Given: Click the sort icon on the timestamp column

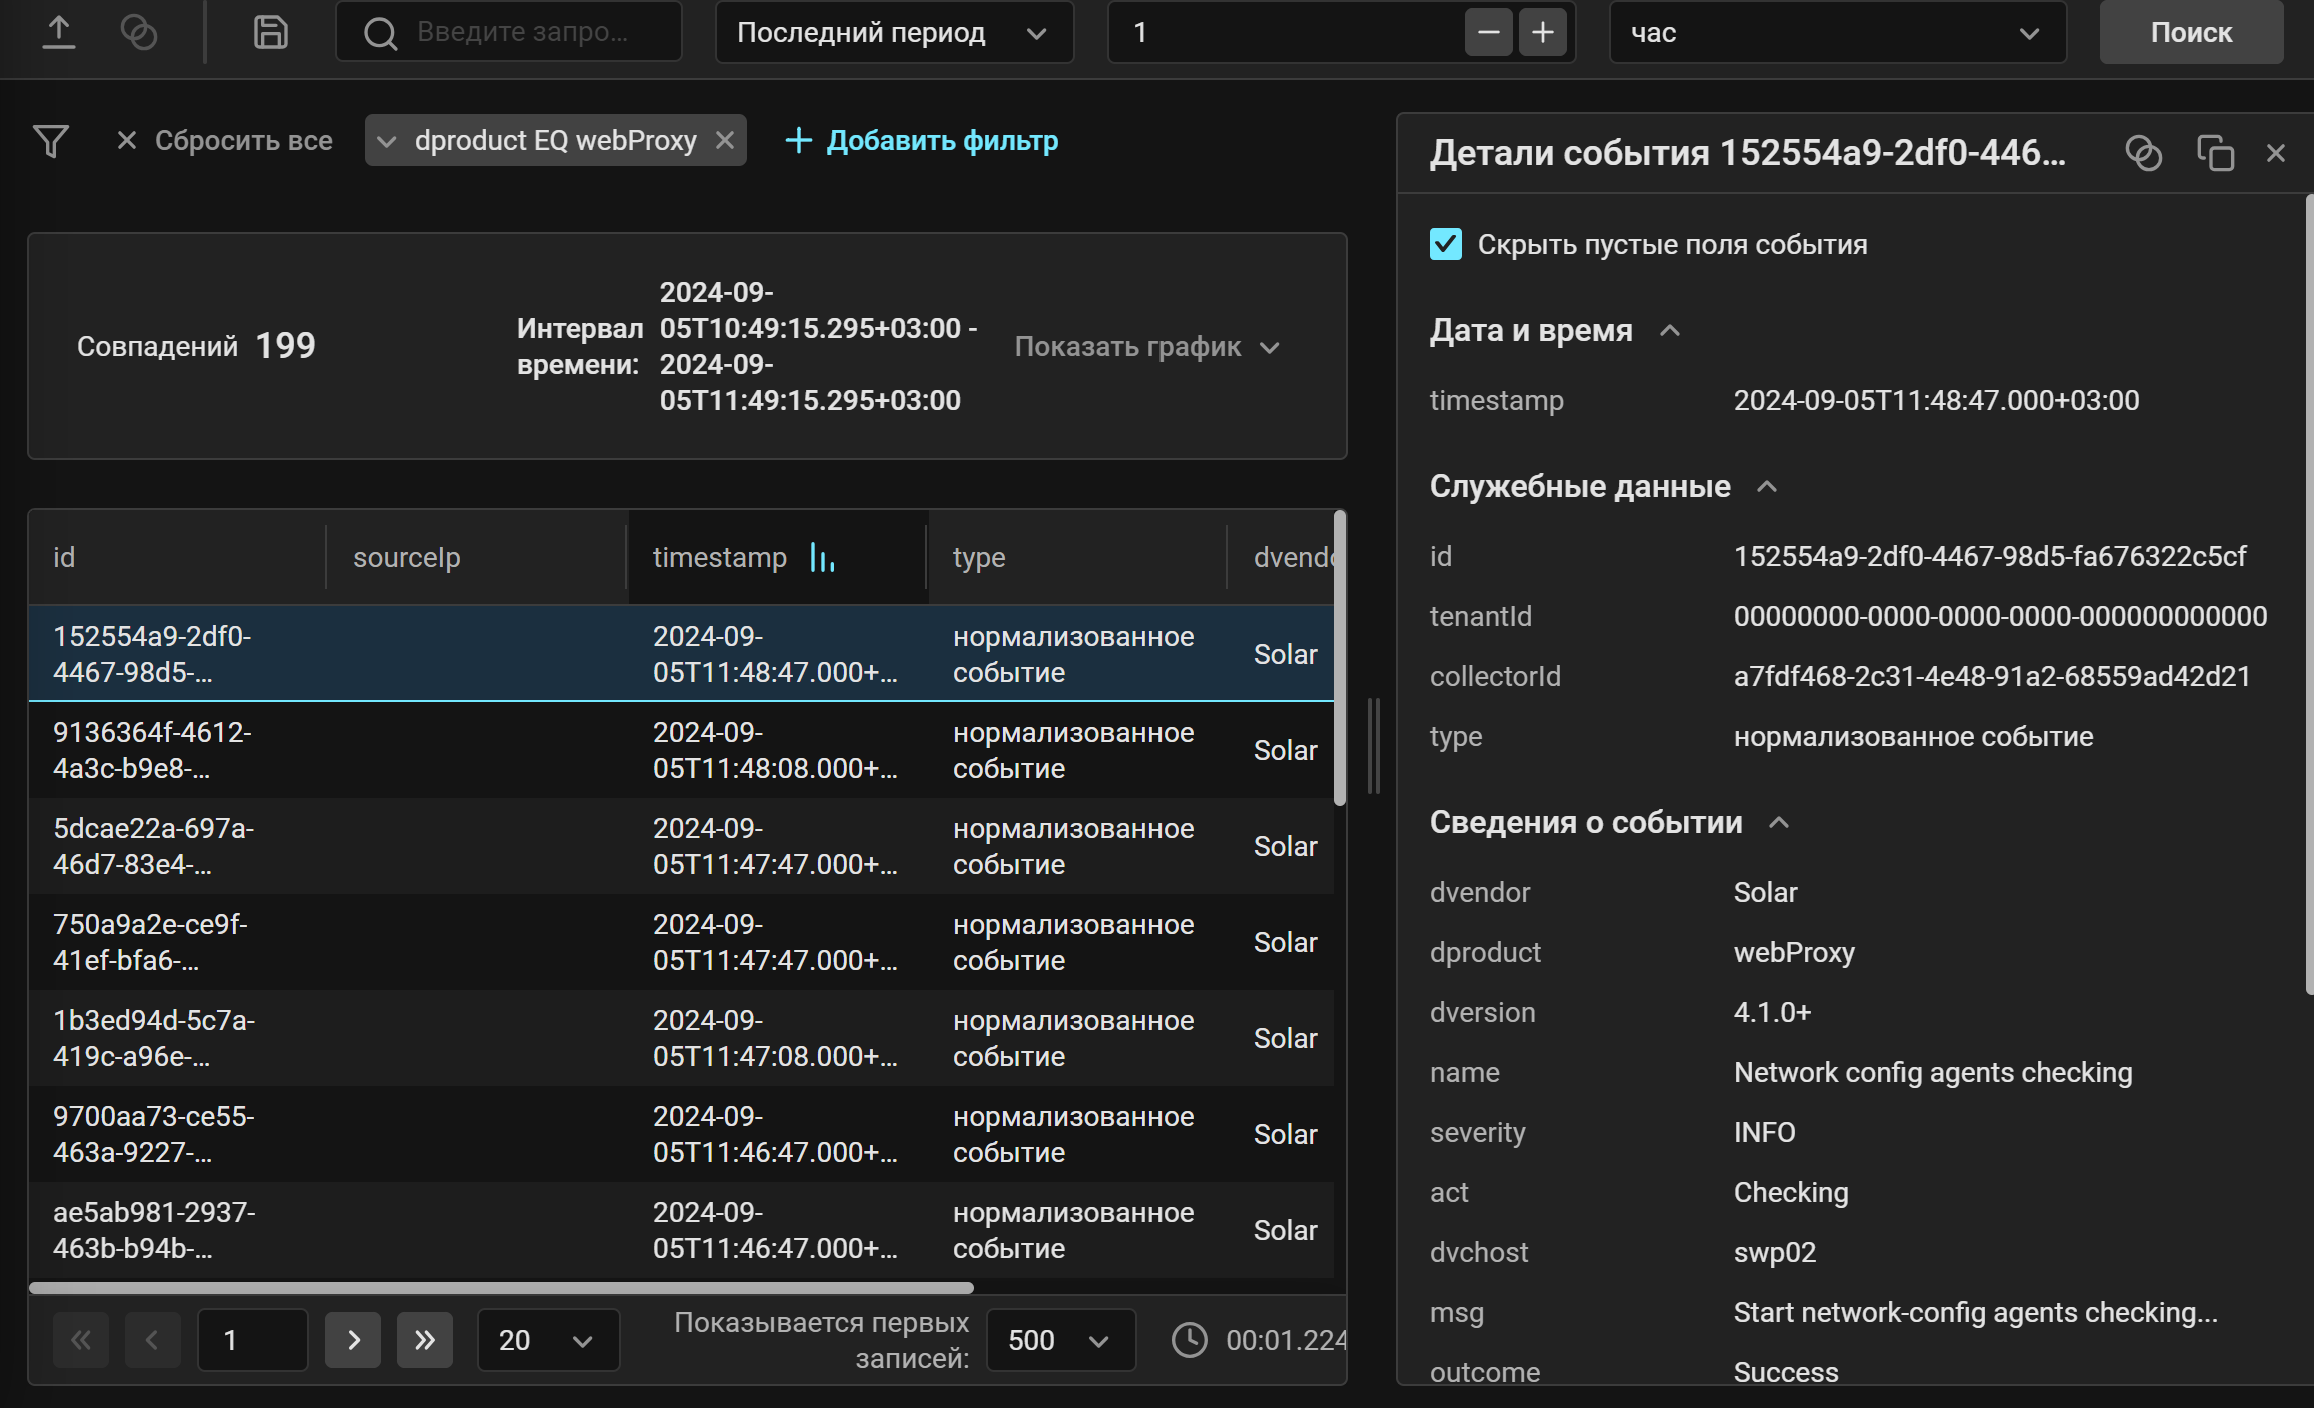Looking at the screenshot, I should (x=820, y=557).
